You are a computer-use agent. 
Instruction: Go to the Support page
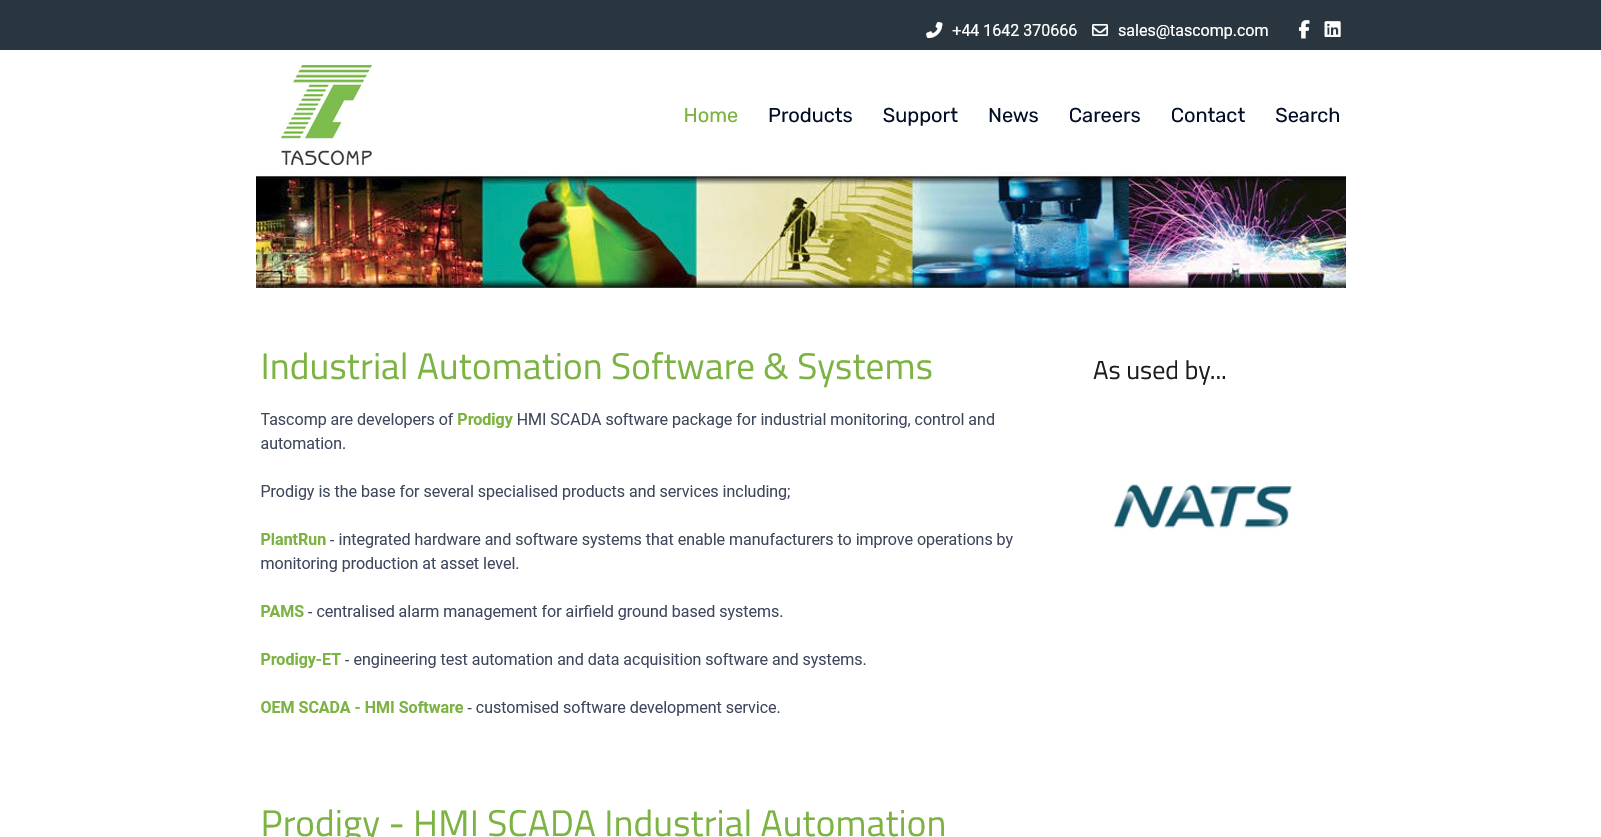[x=920, y=115]
